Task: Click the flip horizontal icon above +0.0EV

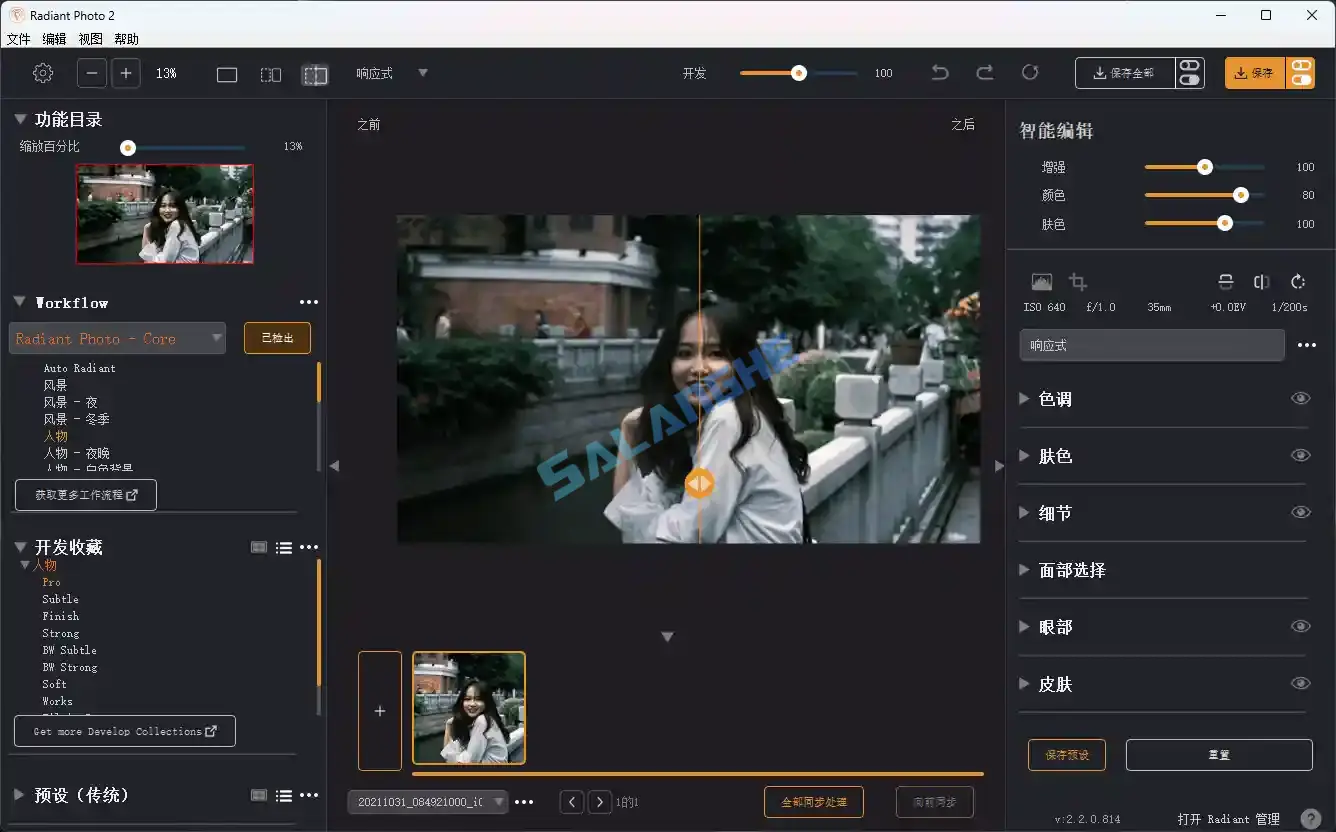Action: (x=1226, y=281)
